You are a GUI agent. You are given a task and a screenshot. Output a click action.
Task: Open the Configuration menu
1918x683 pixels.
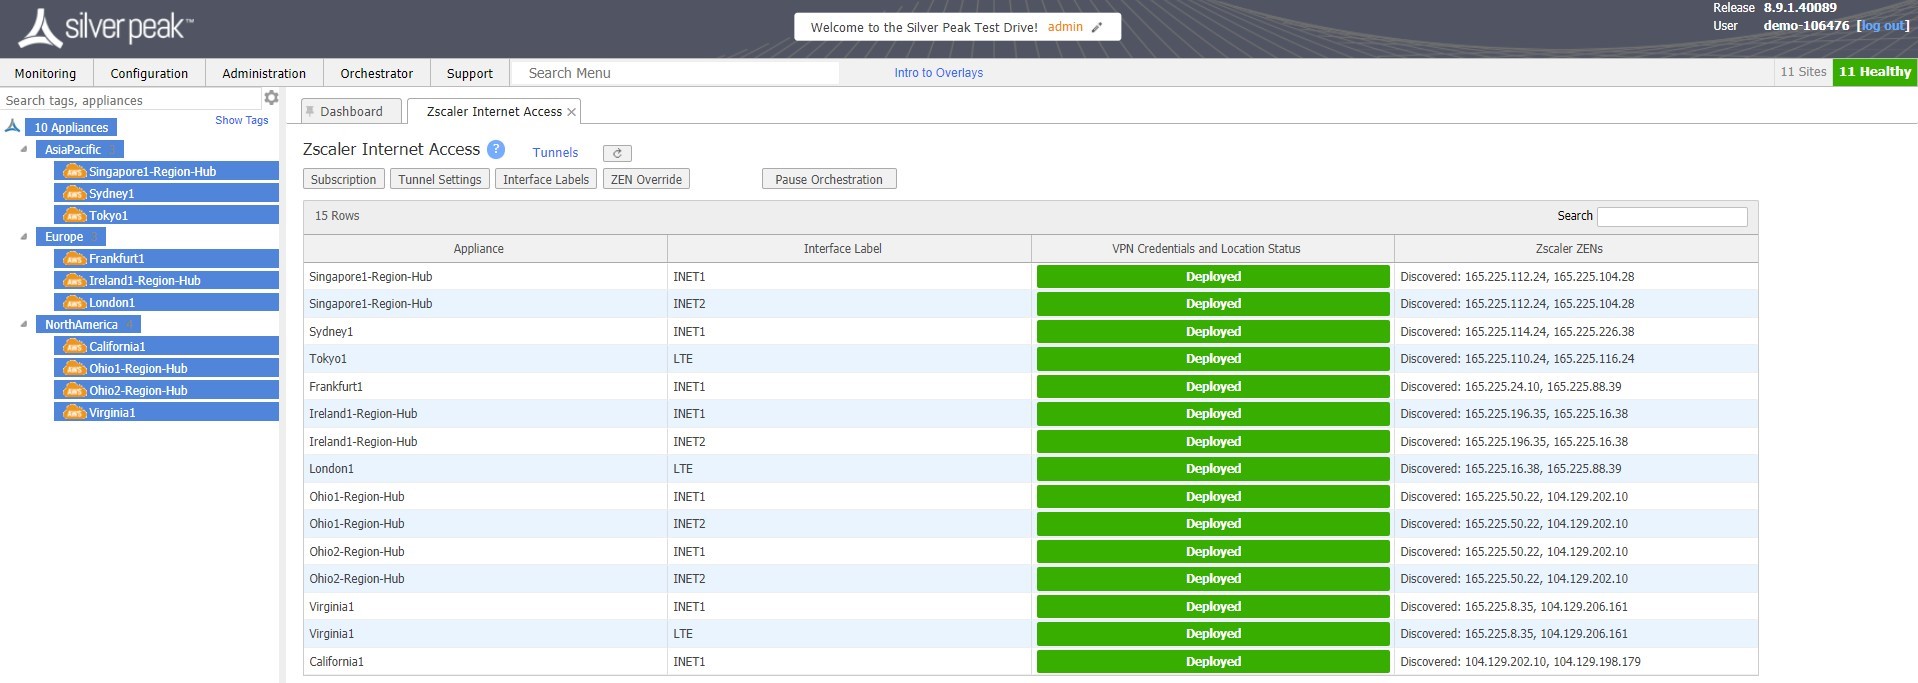click(x=149, y=73)
